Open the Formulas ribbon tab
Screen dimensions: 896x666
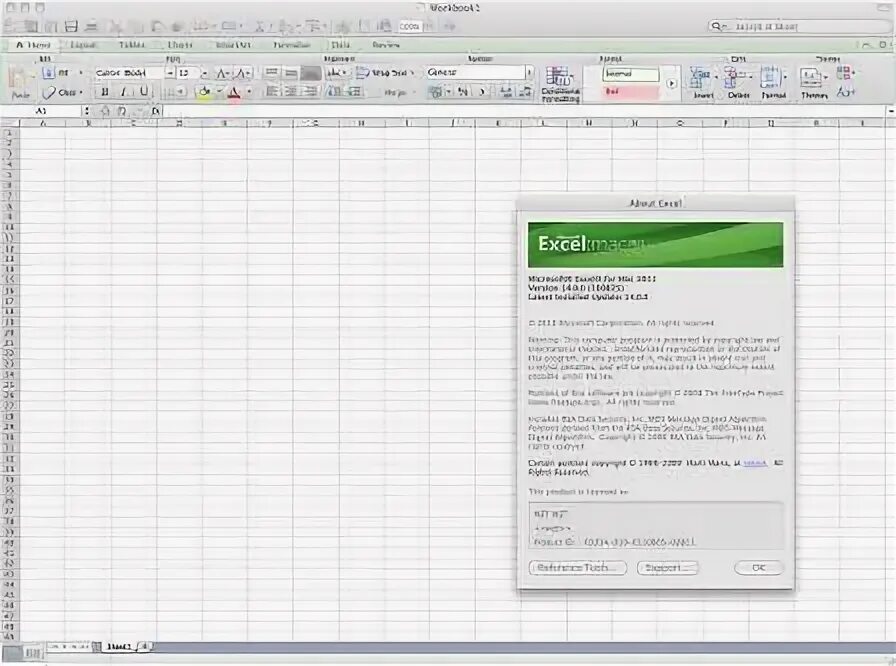[291, 45]
